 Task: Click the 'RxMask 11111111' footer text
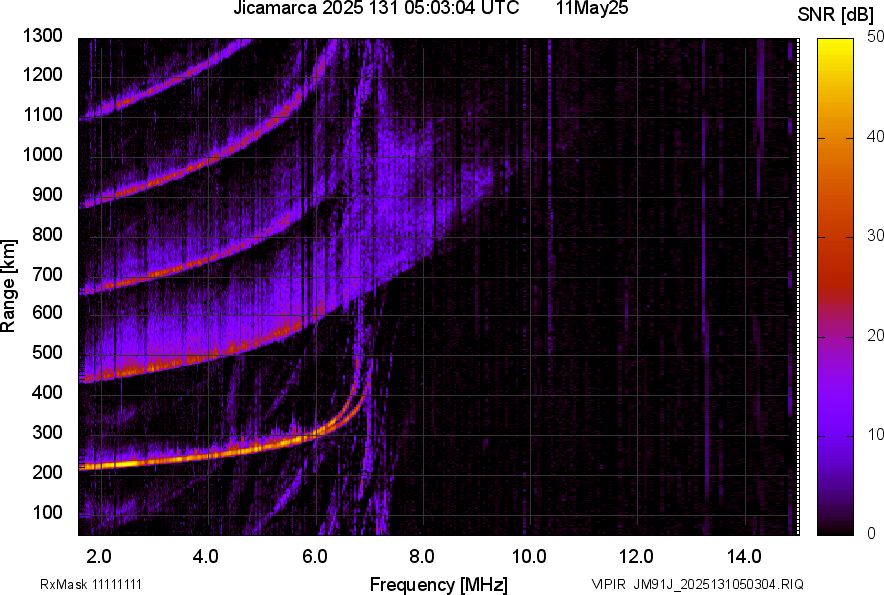pyautogui.click(x=91, y=584)
